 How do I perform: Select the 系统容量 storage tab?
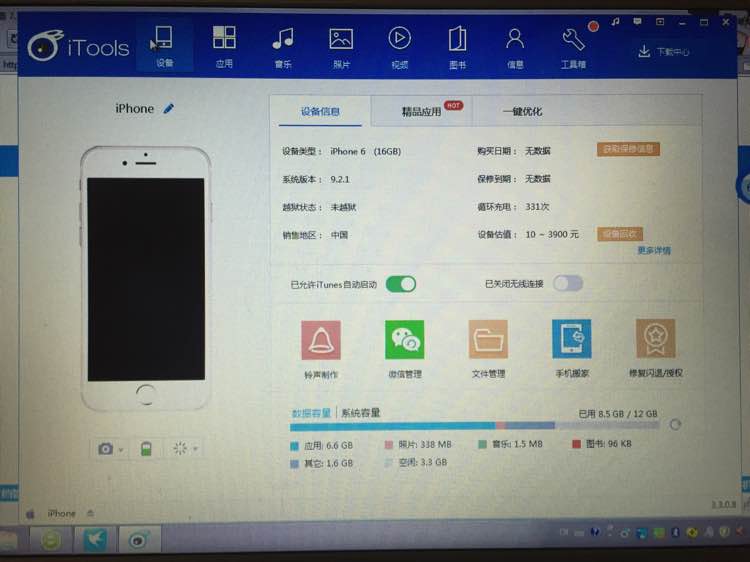coord(361,412)
